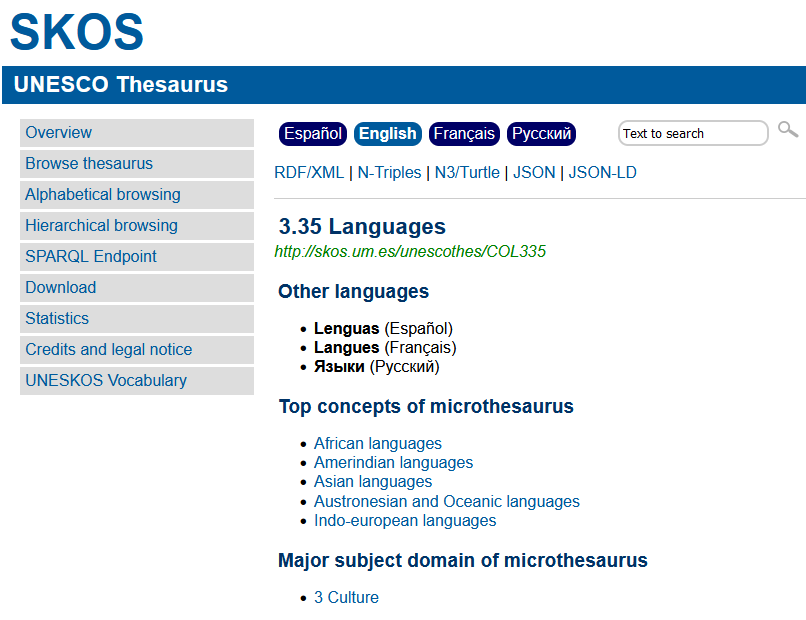Select the English language button
The width and height of the screenshot is (806, 620).
click(x=388, y=134)
